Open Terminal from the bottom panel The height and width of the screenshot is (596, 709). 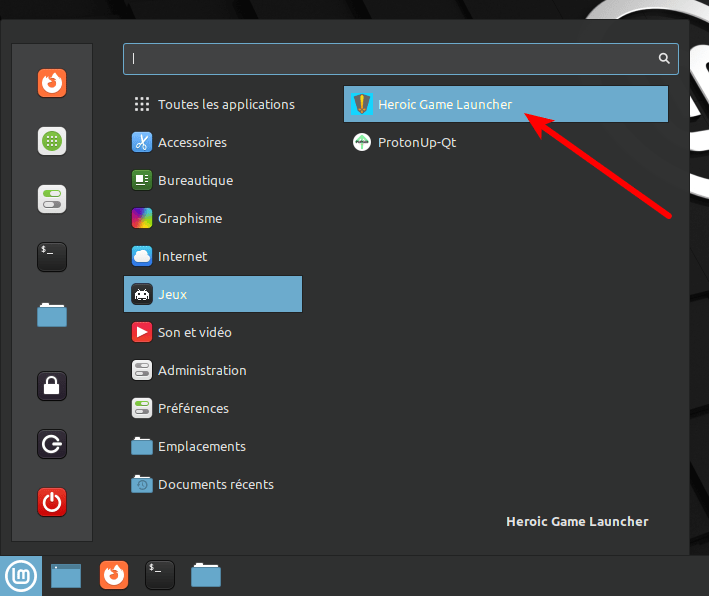[x=160, y=575]
